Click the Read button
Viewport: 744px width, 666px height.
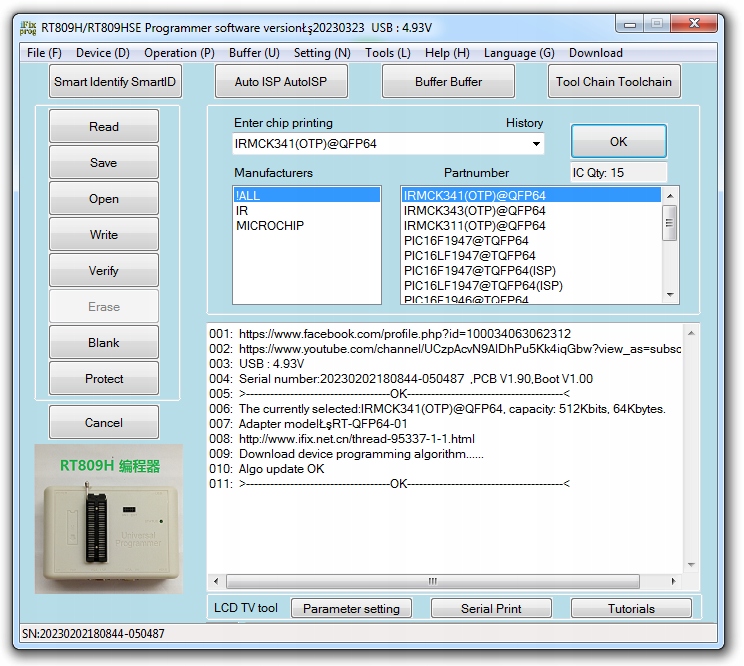click(x=104, y=127)
